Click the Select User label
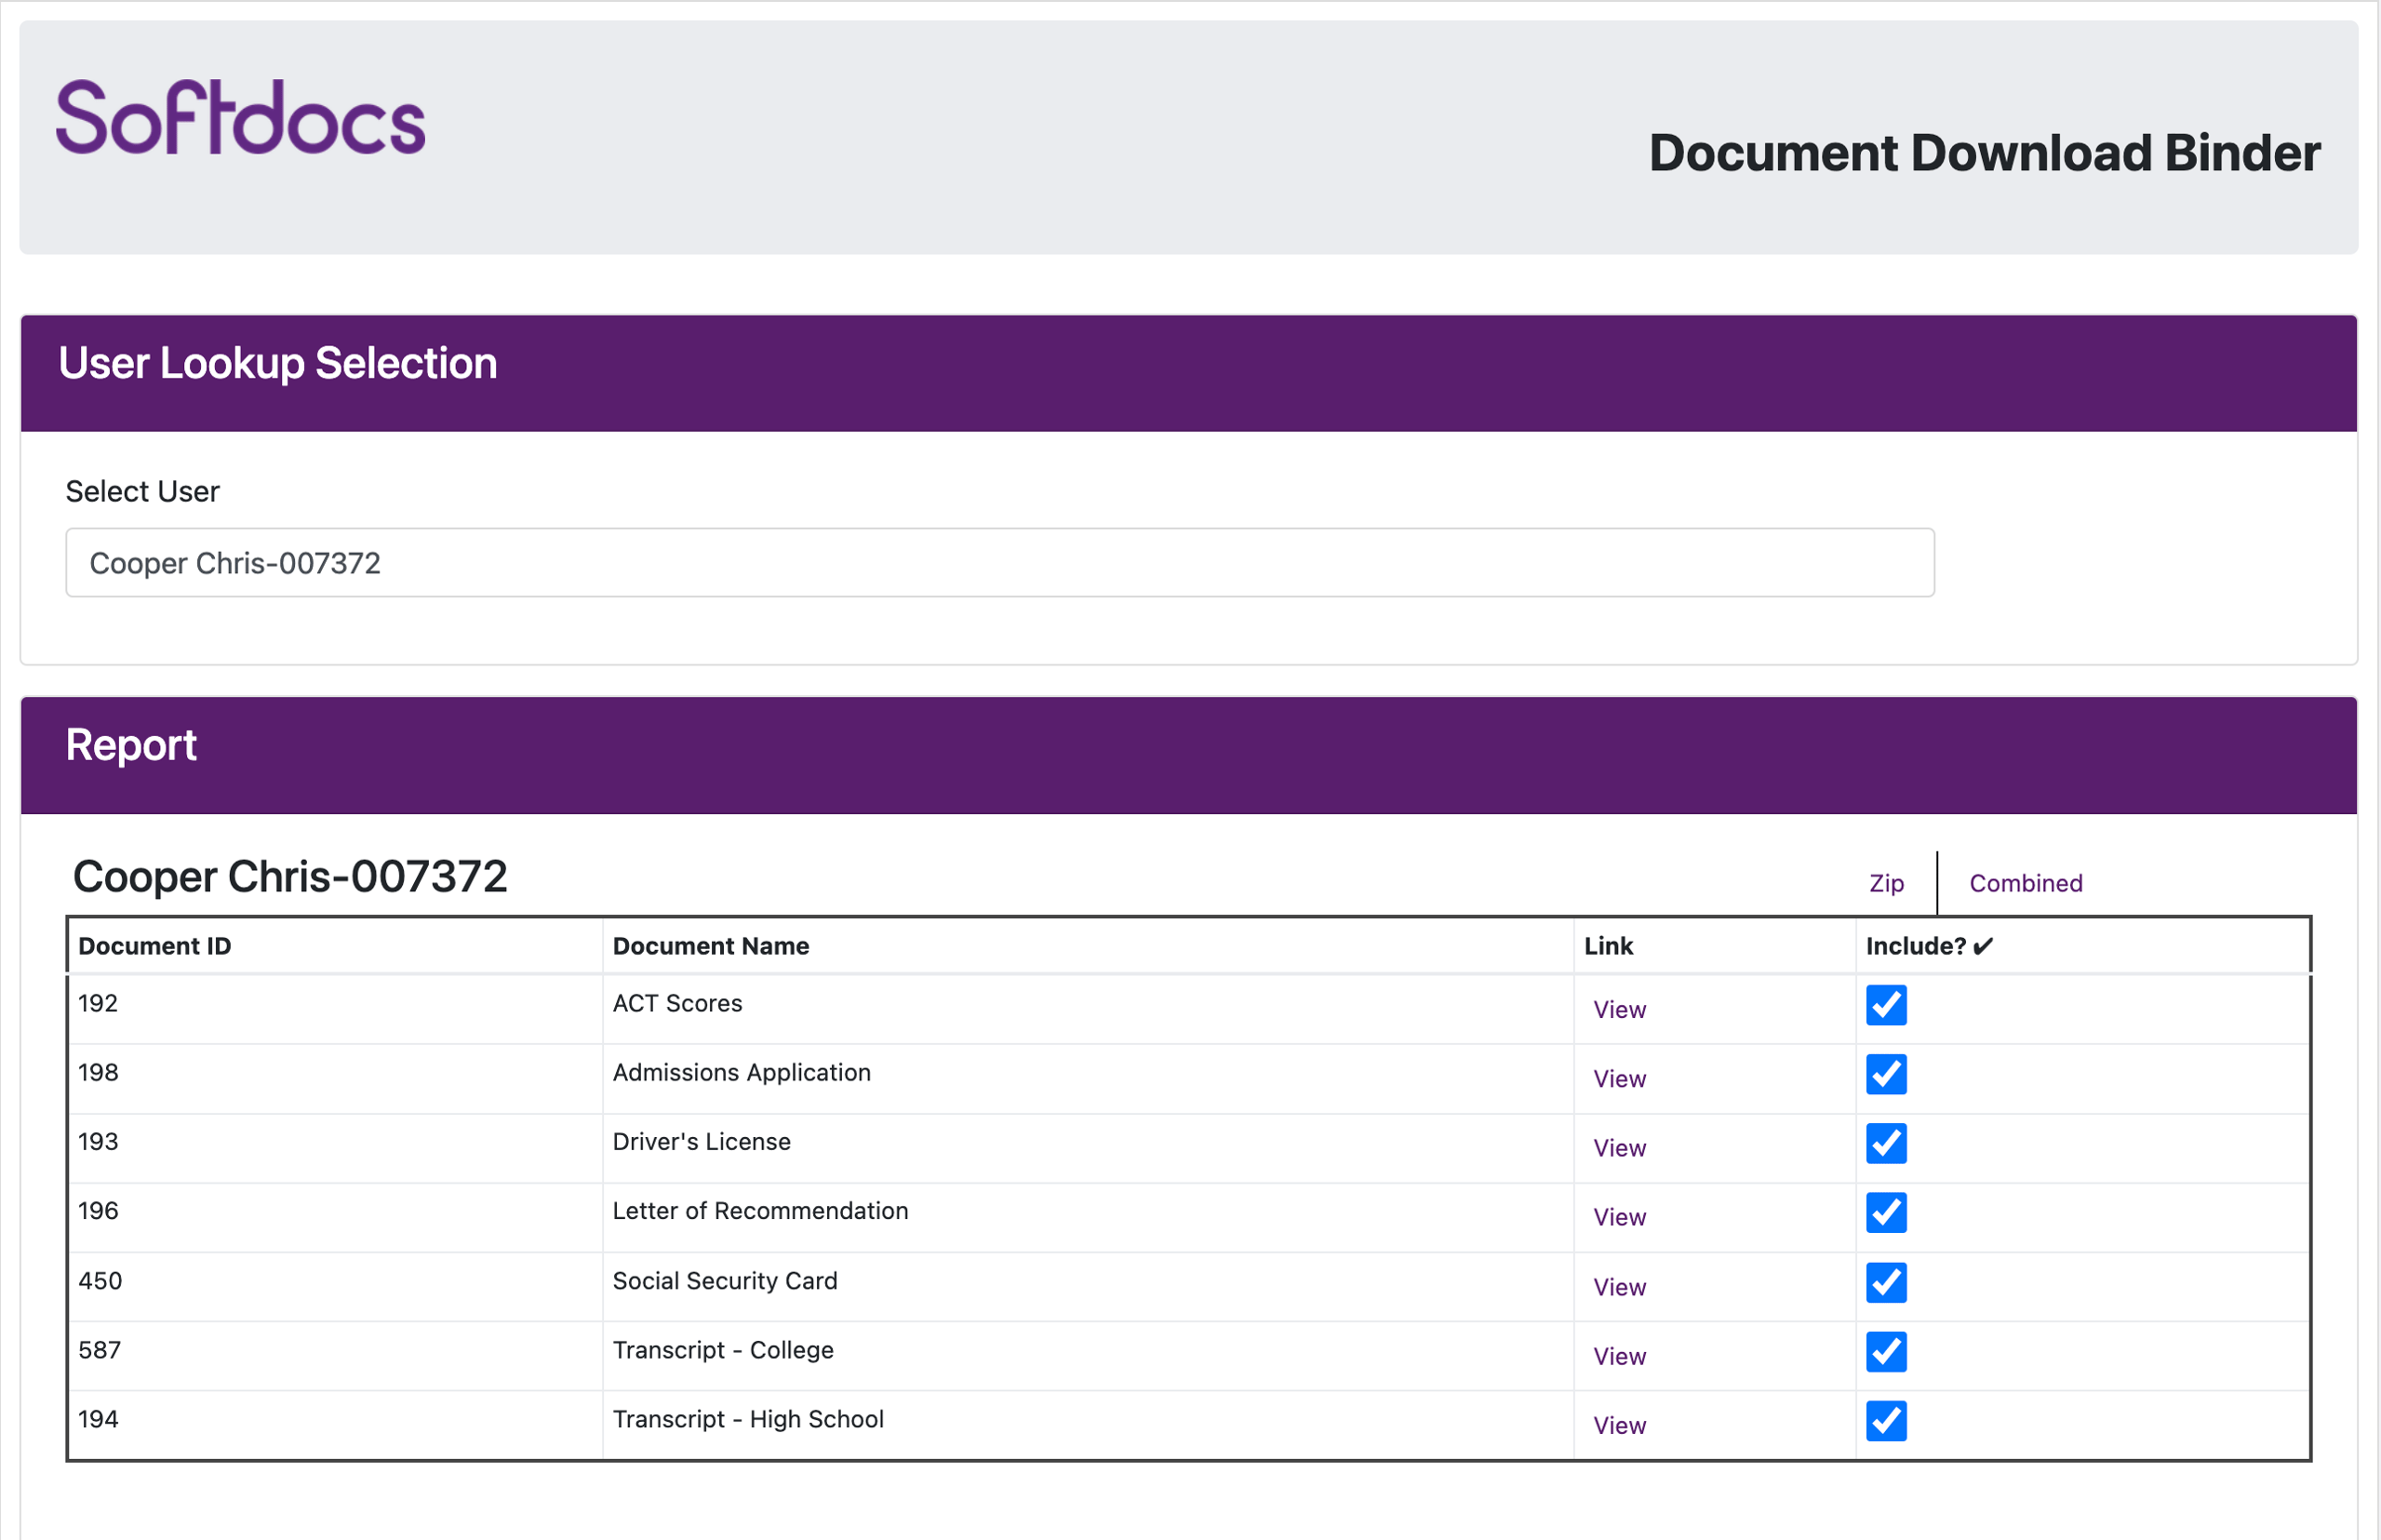The width and height of the screenshot is (2381, 1540). (142, 491)
